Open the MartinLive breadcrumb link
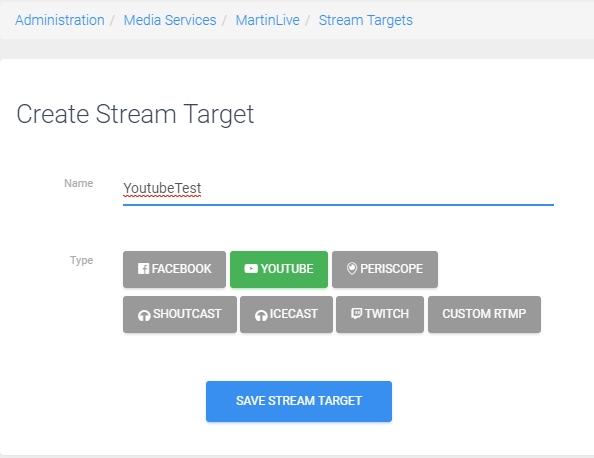This screenshot has width=594, height=458. tap(267, 20)
